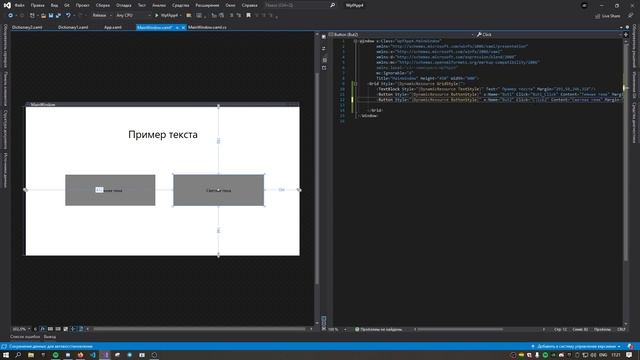Image resolution: width=640 pixels, height=360 pixels.
Task: Collapse the Grid element in code editor
Action: pos(356,83)
